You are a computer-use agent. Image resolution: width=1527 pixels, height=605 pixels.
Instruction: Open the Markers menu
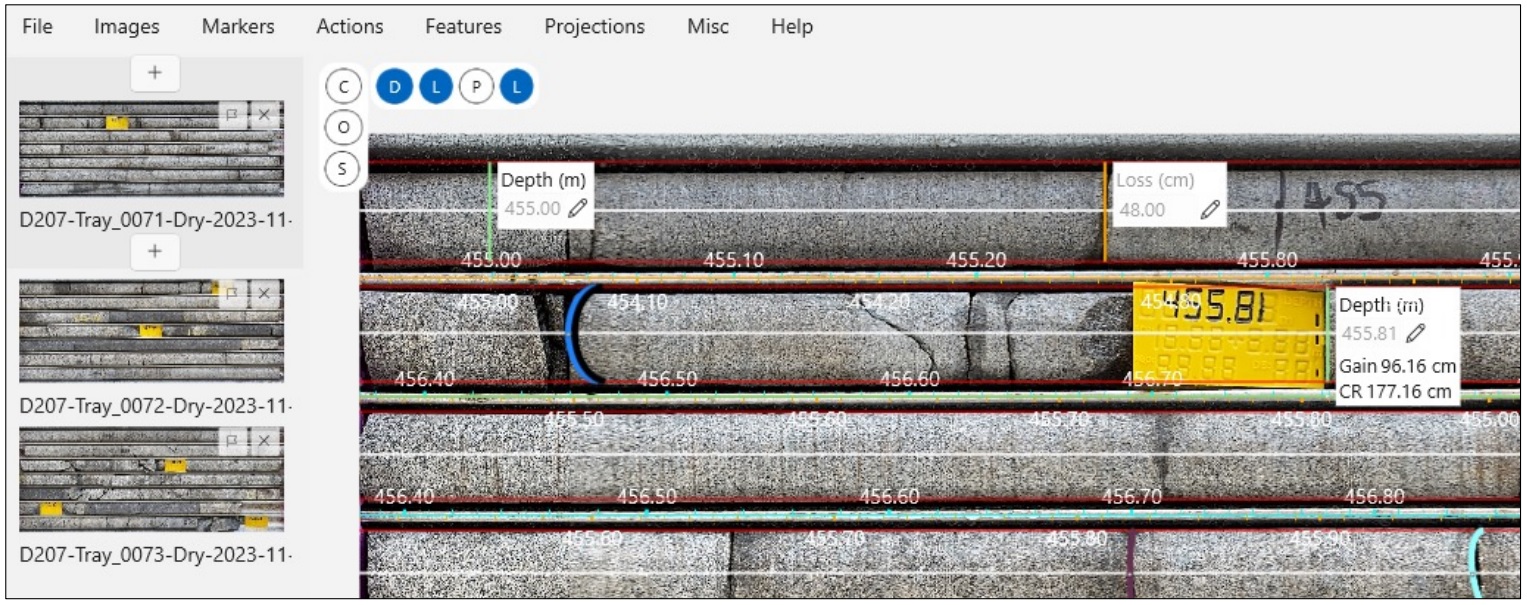point(237,27)
